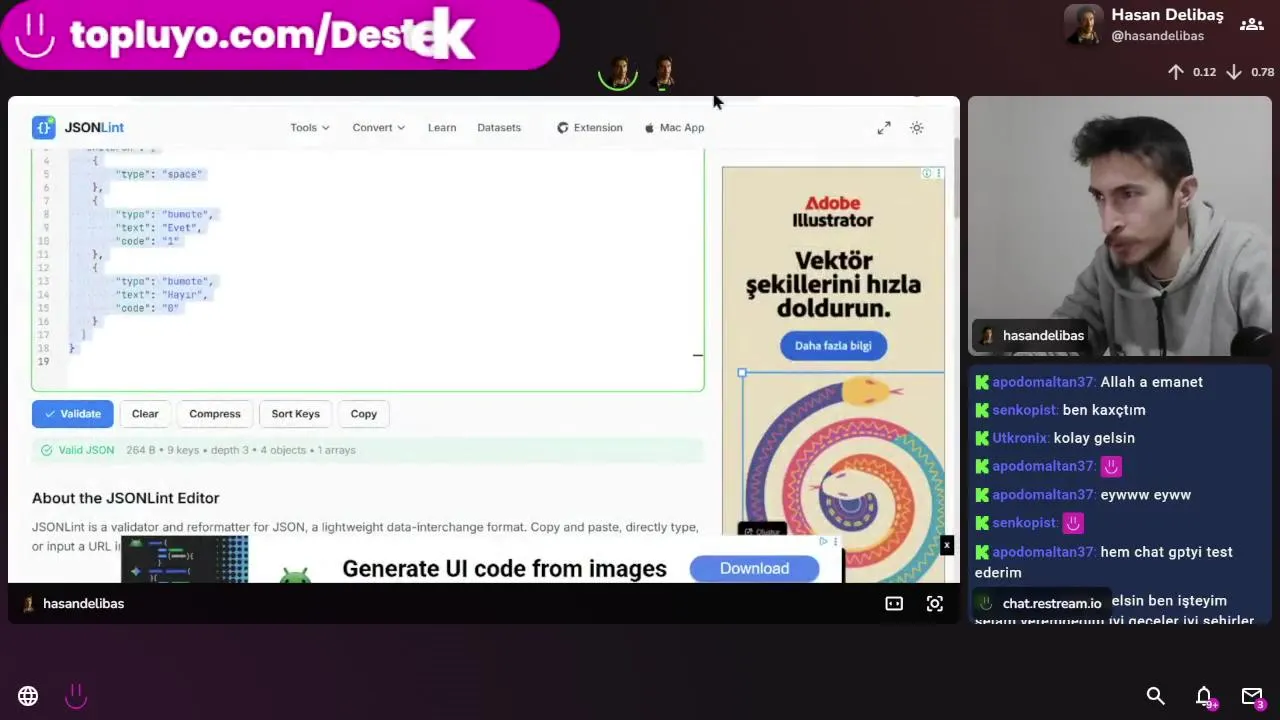
Task: Open the Convert dropdown menu
Action: point(379,128)
